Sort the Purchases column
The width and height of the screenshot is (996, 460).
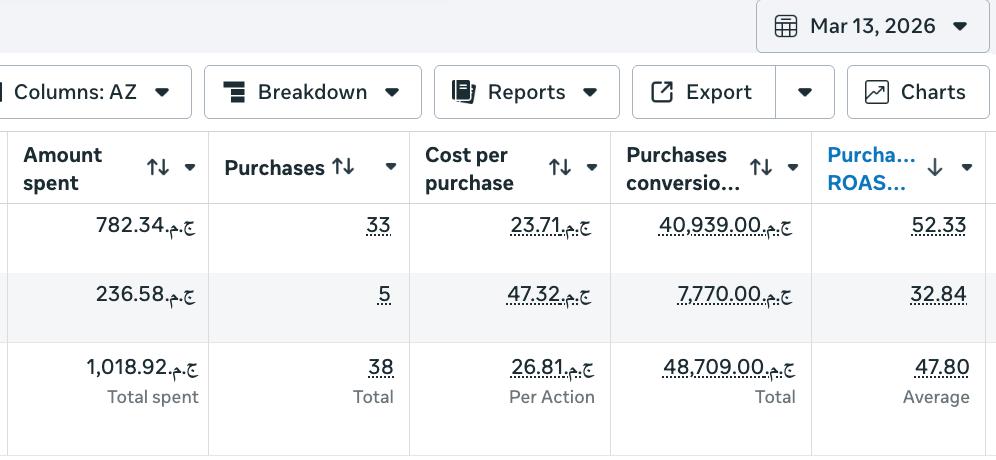pos(344,167)
